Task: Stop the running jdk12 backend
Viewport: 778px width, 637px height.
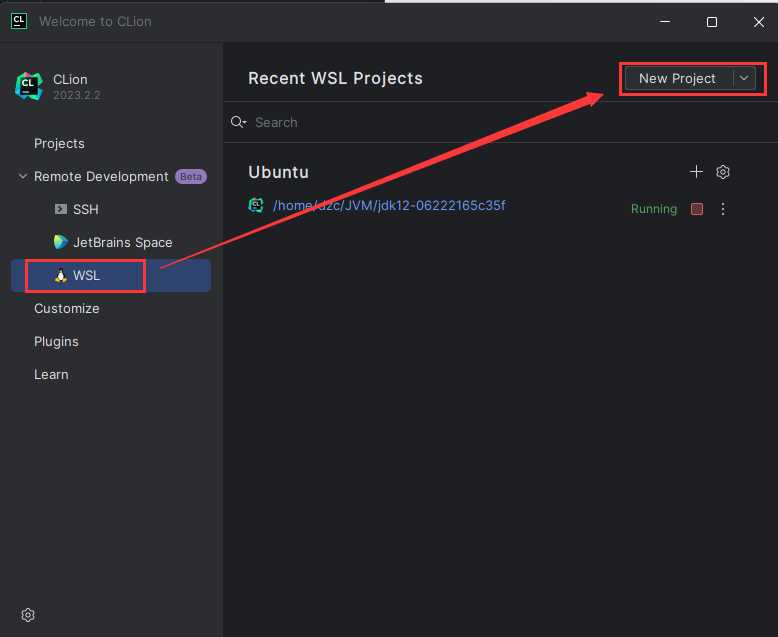Action: tap(697, 209)
